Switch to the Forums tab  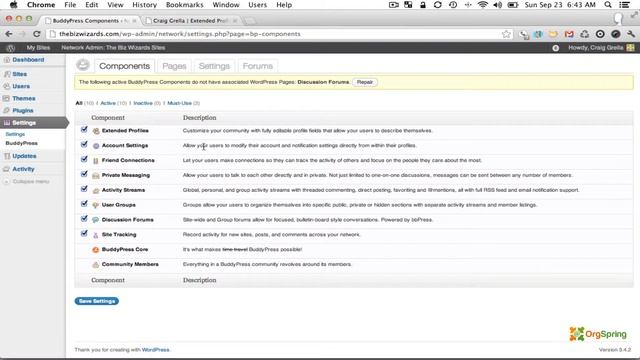258,66
